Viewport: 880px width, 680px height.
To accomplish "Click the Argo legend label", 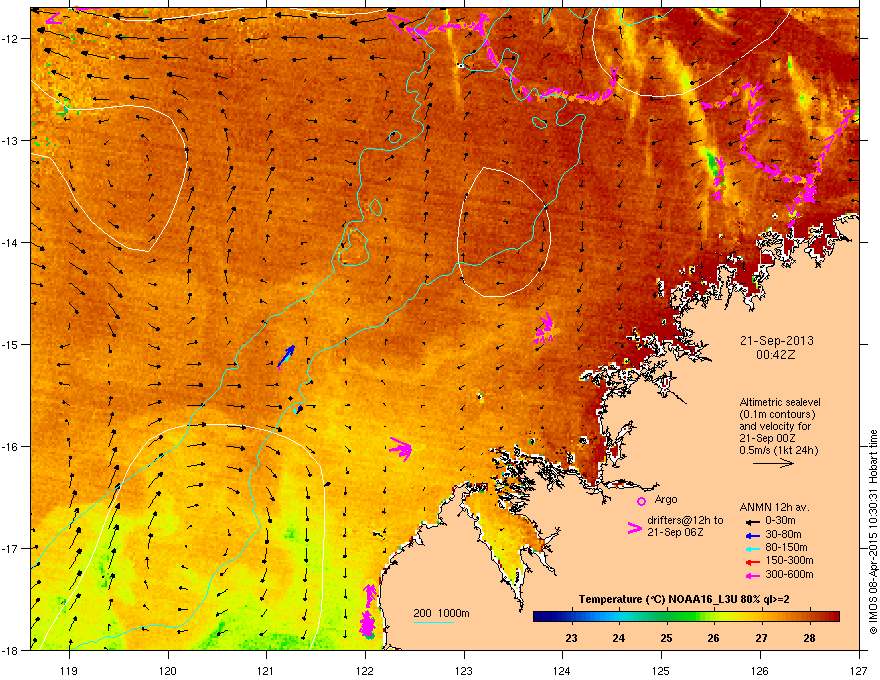I will point(666,499).
